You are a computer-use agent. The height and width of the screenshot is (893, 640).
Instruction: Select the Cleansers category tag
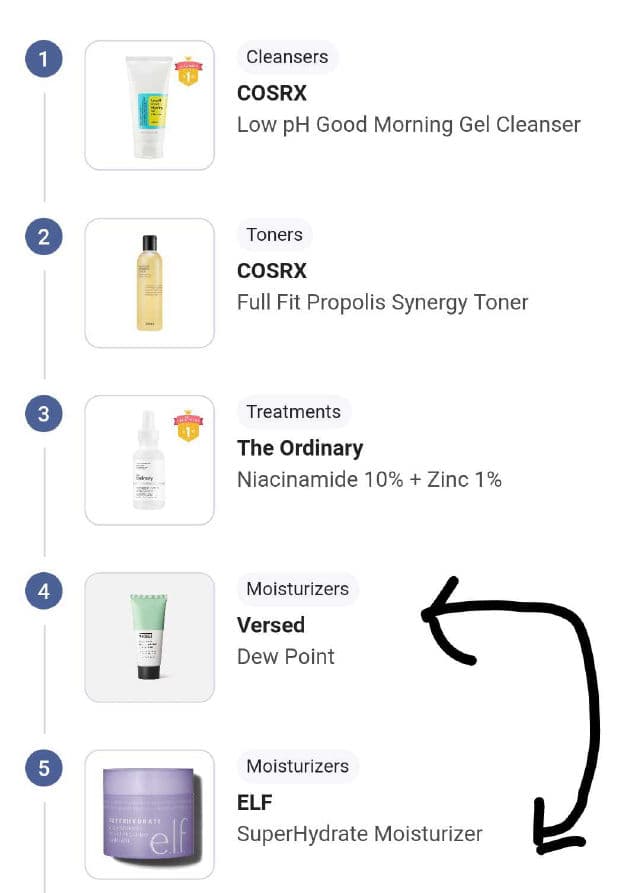pyautogui.click(x=287, y=57)
